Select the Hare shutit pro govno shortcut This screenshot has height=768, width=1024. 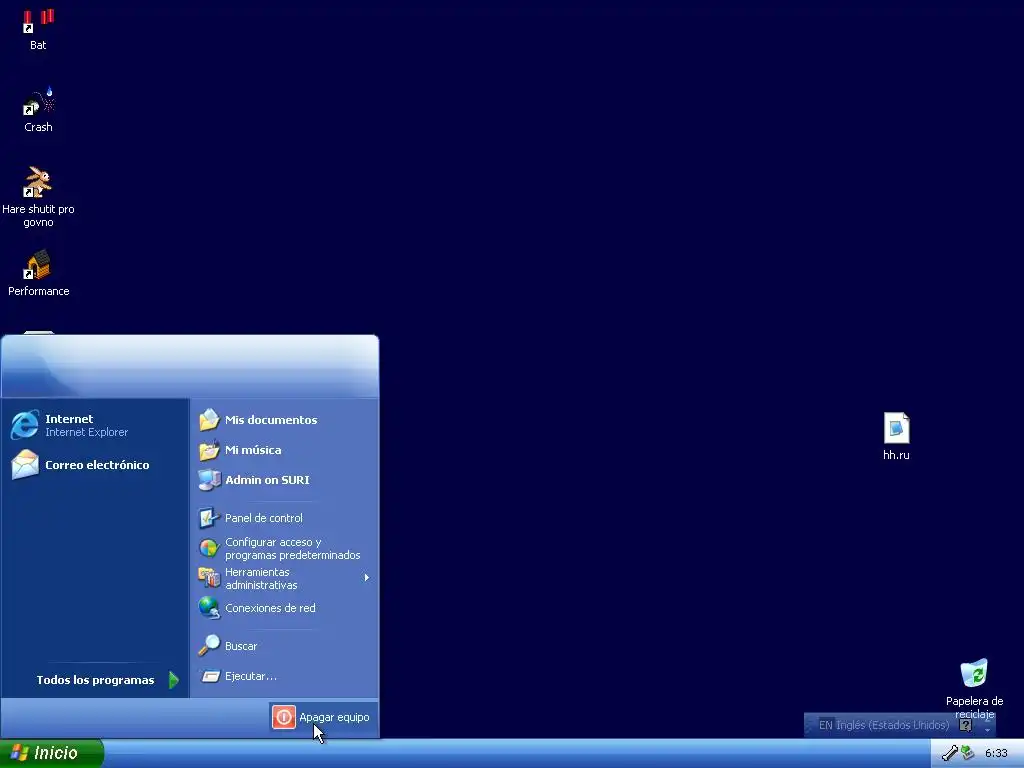[38, 197]
